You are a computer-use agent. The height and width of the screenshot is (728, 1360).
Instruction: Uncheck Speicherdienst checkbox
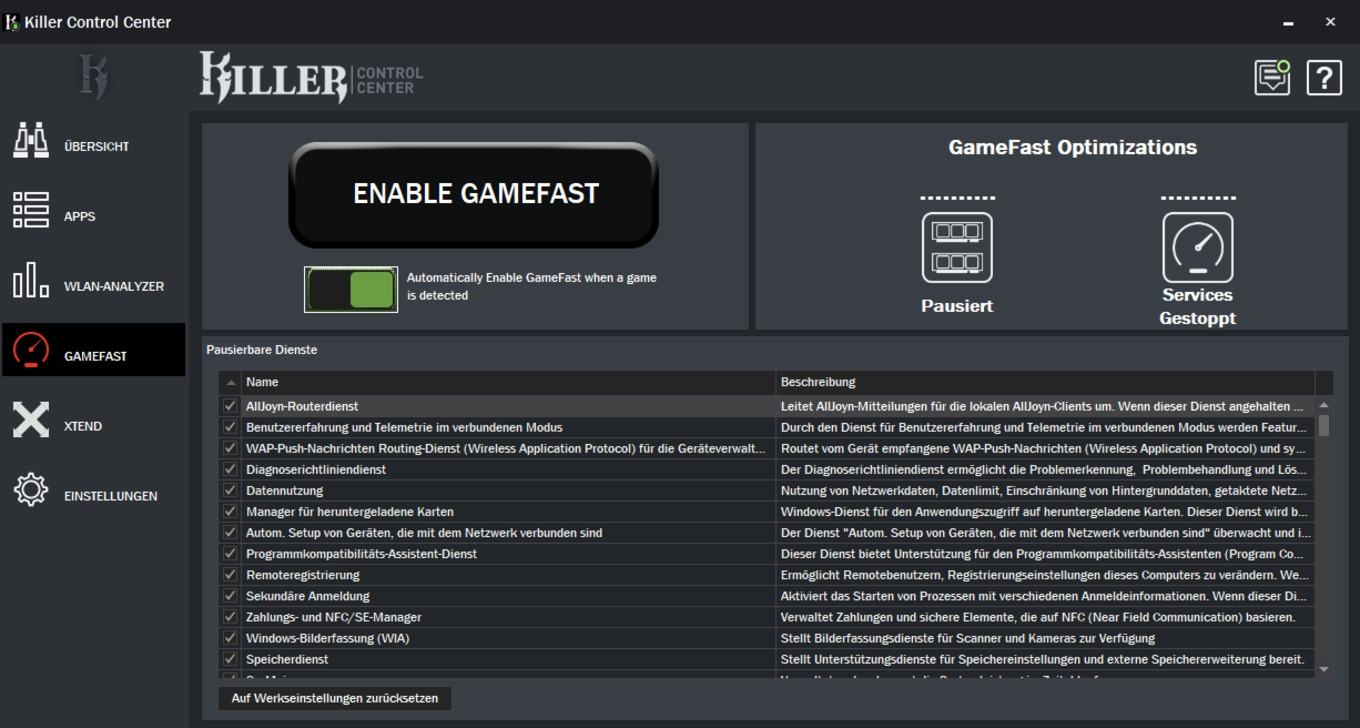230,659
